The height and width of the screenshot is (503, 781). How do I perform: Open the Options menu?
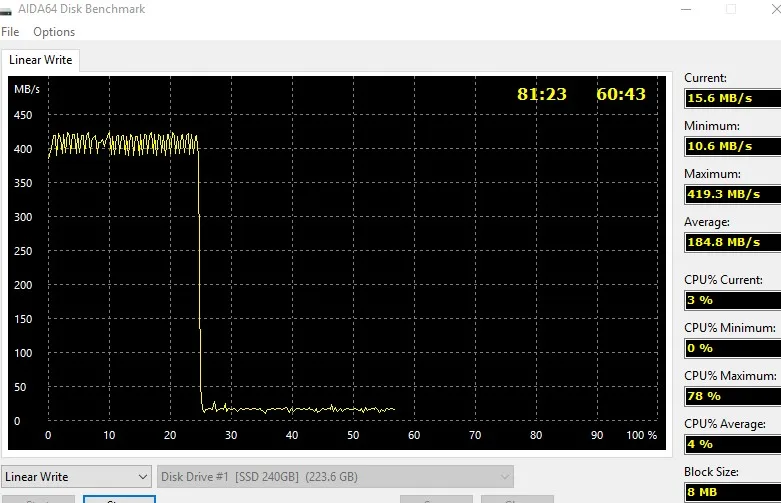pos(54,32)
